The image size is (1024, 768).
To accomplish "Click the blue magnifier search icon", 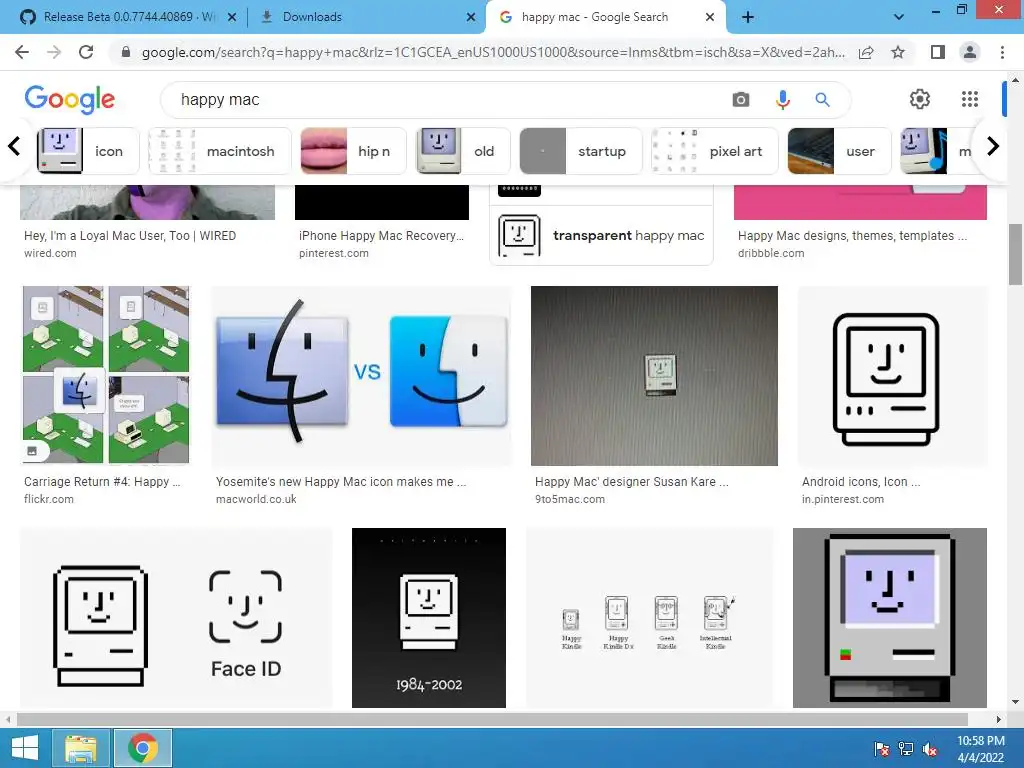I will point(822,99).
